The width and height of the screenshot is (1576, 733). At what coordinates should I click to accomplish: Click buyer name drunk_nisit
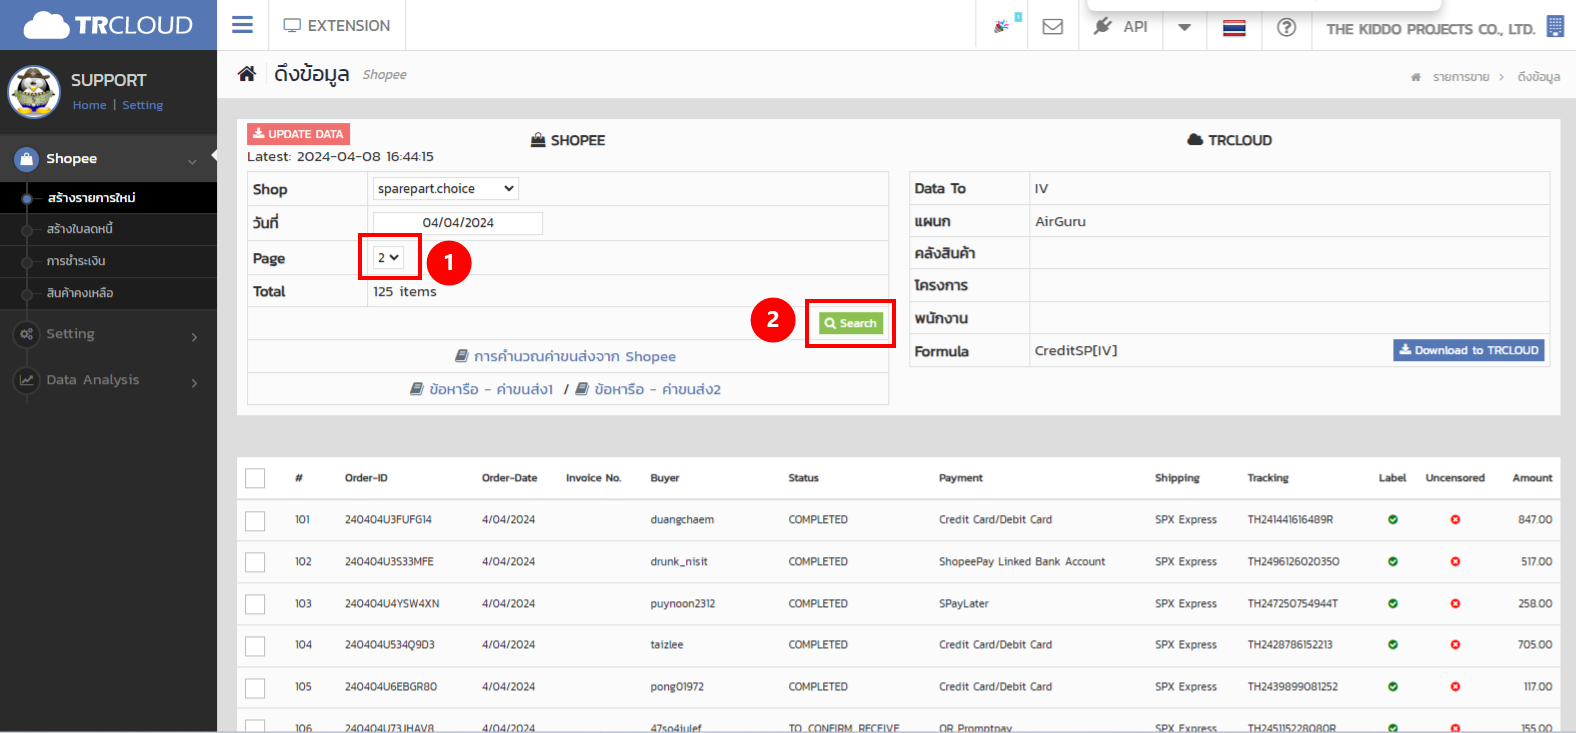pos(679,562)
